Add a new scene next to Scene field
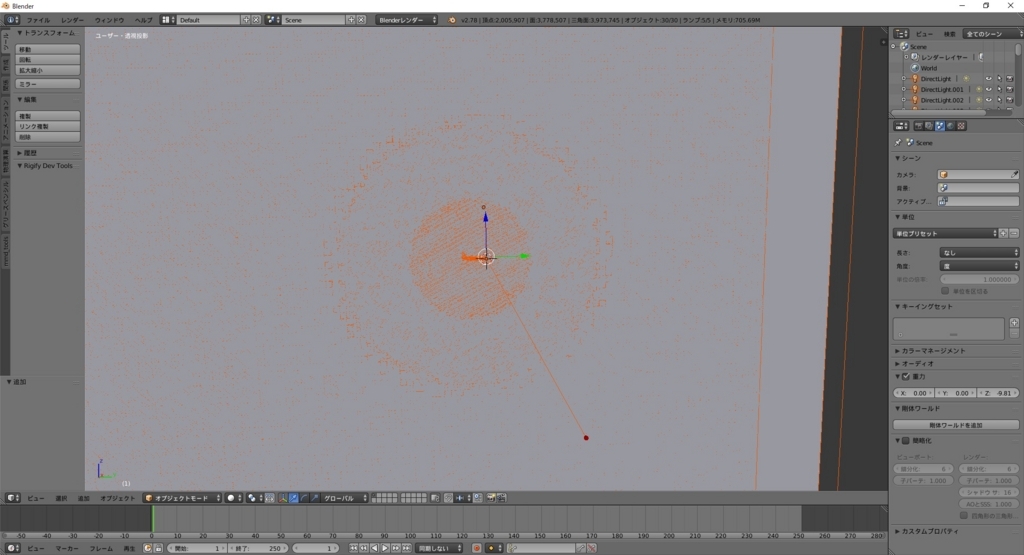This screenshot has height=555, width=1024. click(351, 20)
